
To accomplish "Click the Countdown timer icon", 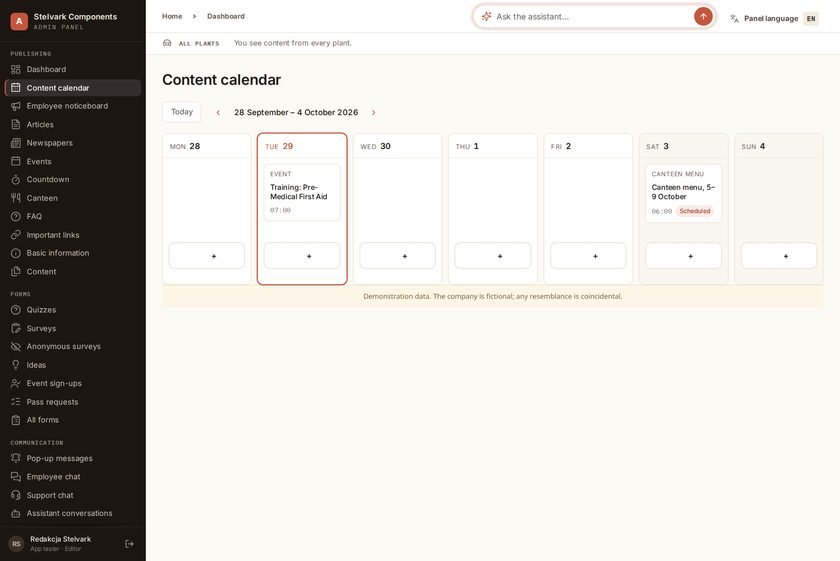I will [x=16, y=179].
